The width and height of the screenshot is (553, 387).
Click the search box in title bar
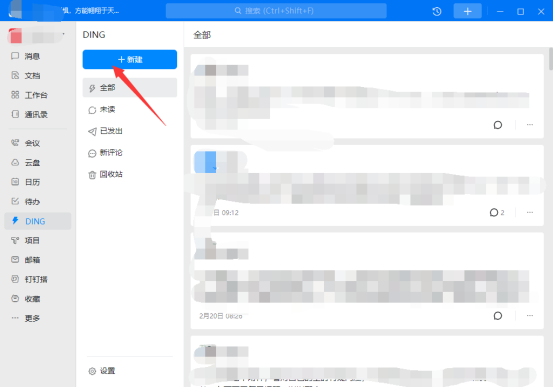point(276,11)
